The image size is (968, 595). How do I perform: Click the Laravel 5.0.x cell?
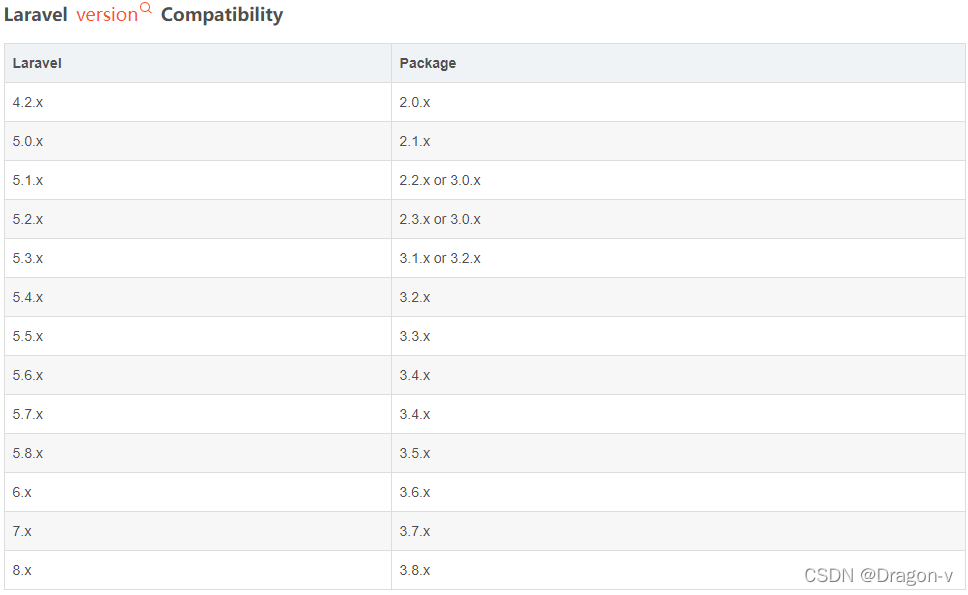(28, 141)
